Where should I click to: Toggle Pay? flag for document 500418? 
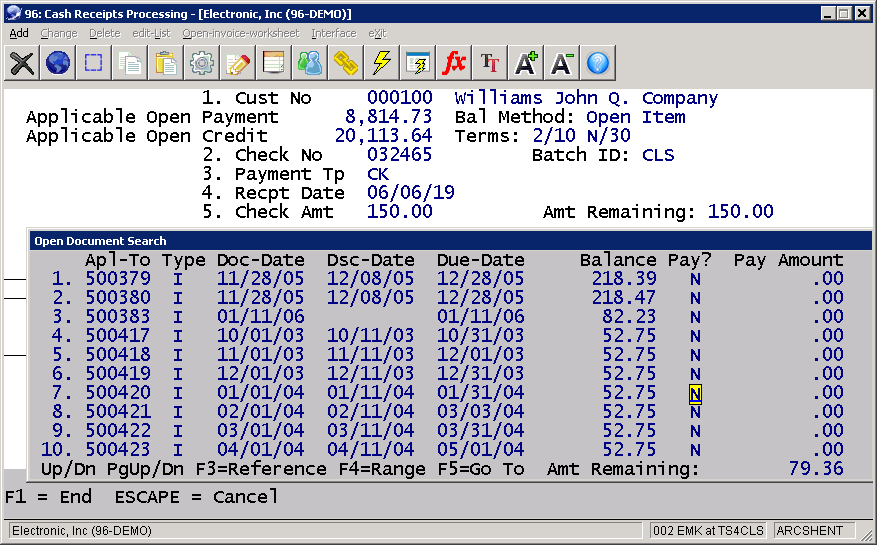(x=695, y=355)
